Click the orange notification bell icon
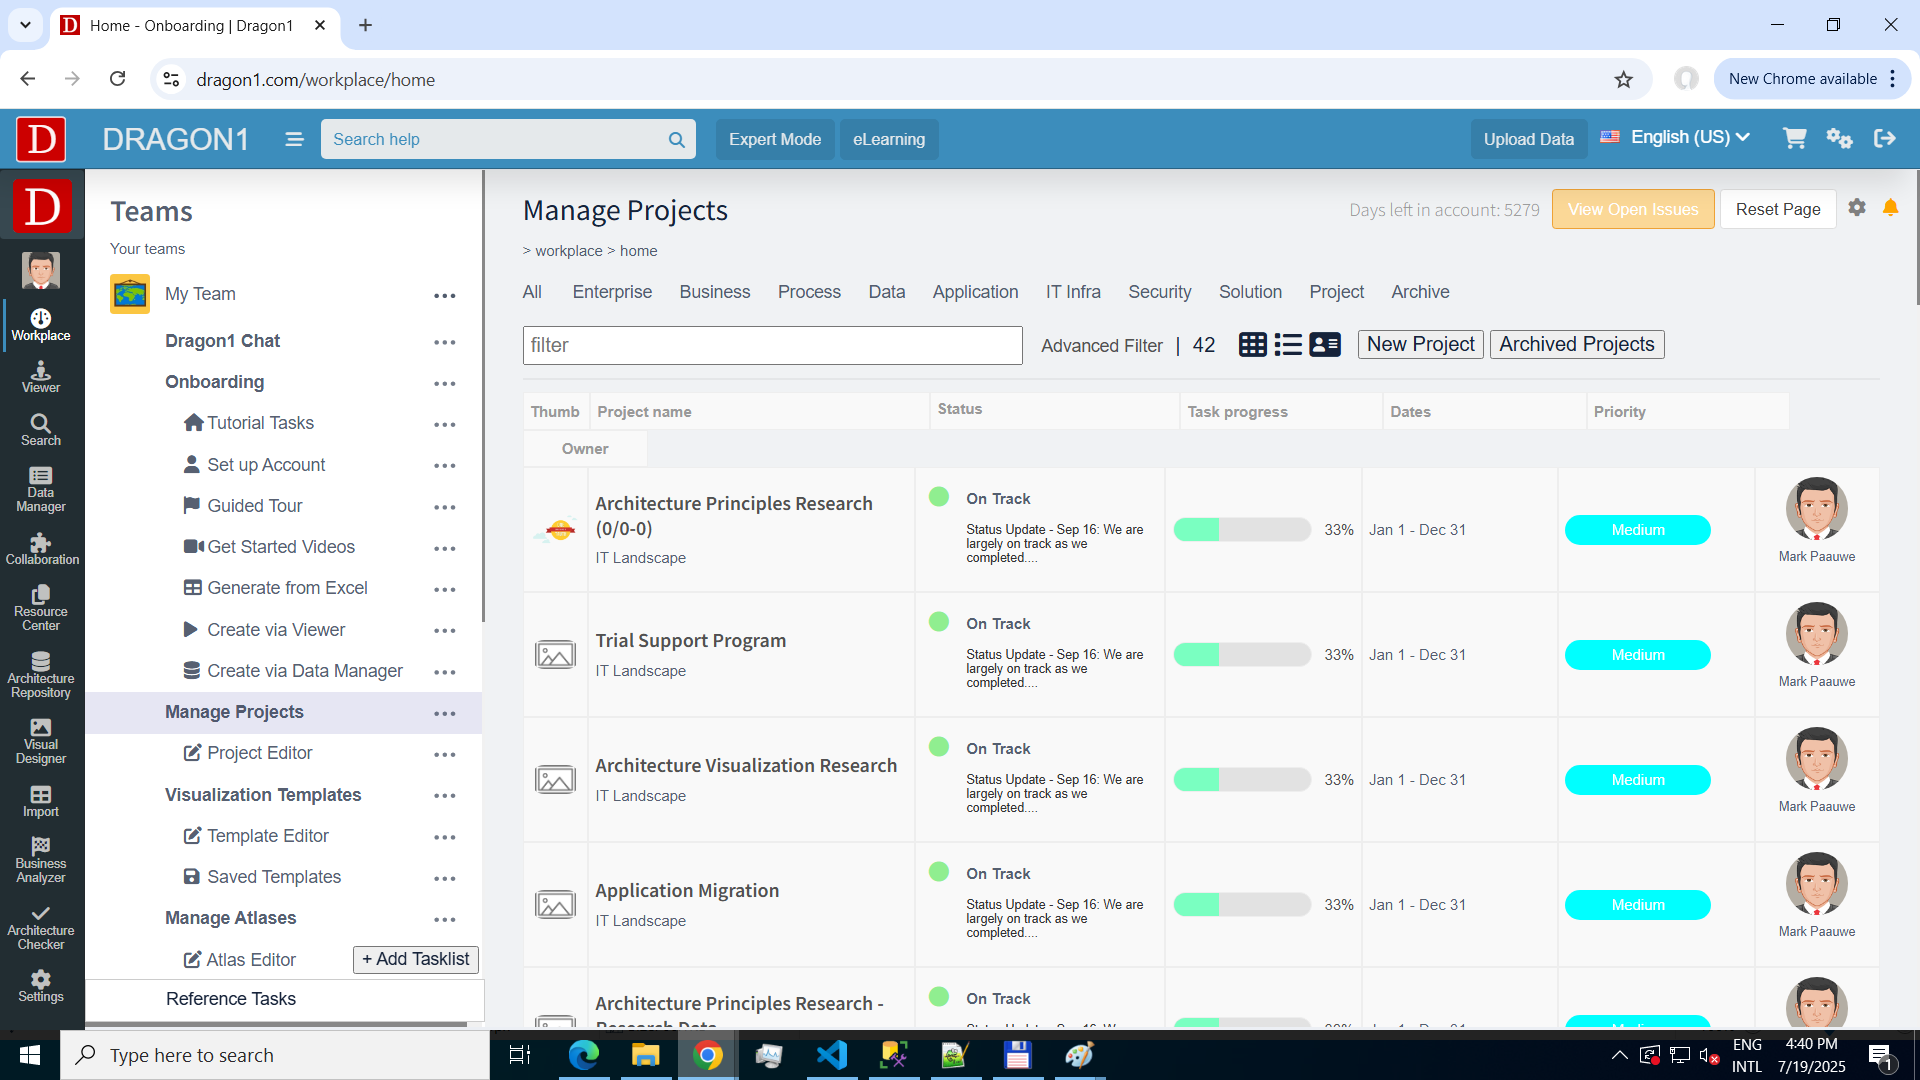The width and height of the screenshot is (1920, 1080). (1891, 208)
